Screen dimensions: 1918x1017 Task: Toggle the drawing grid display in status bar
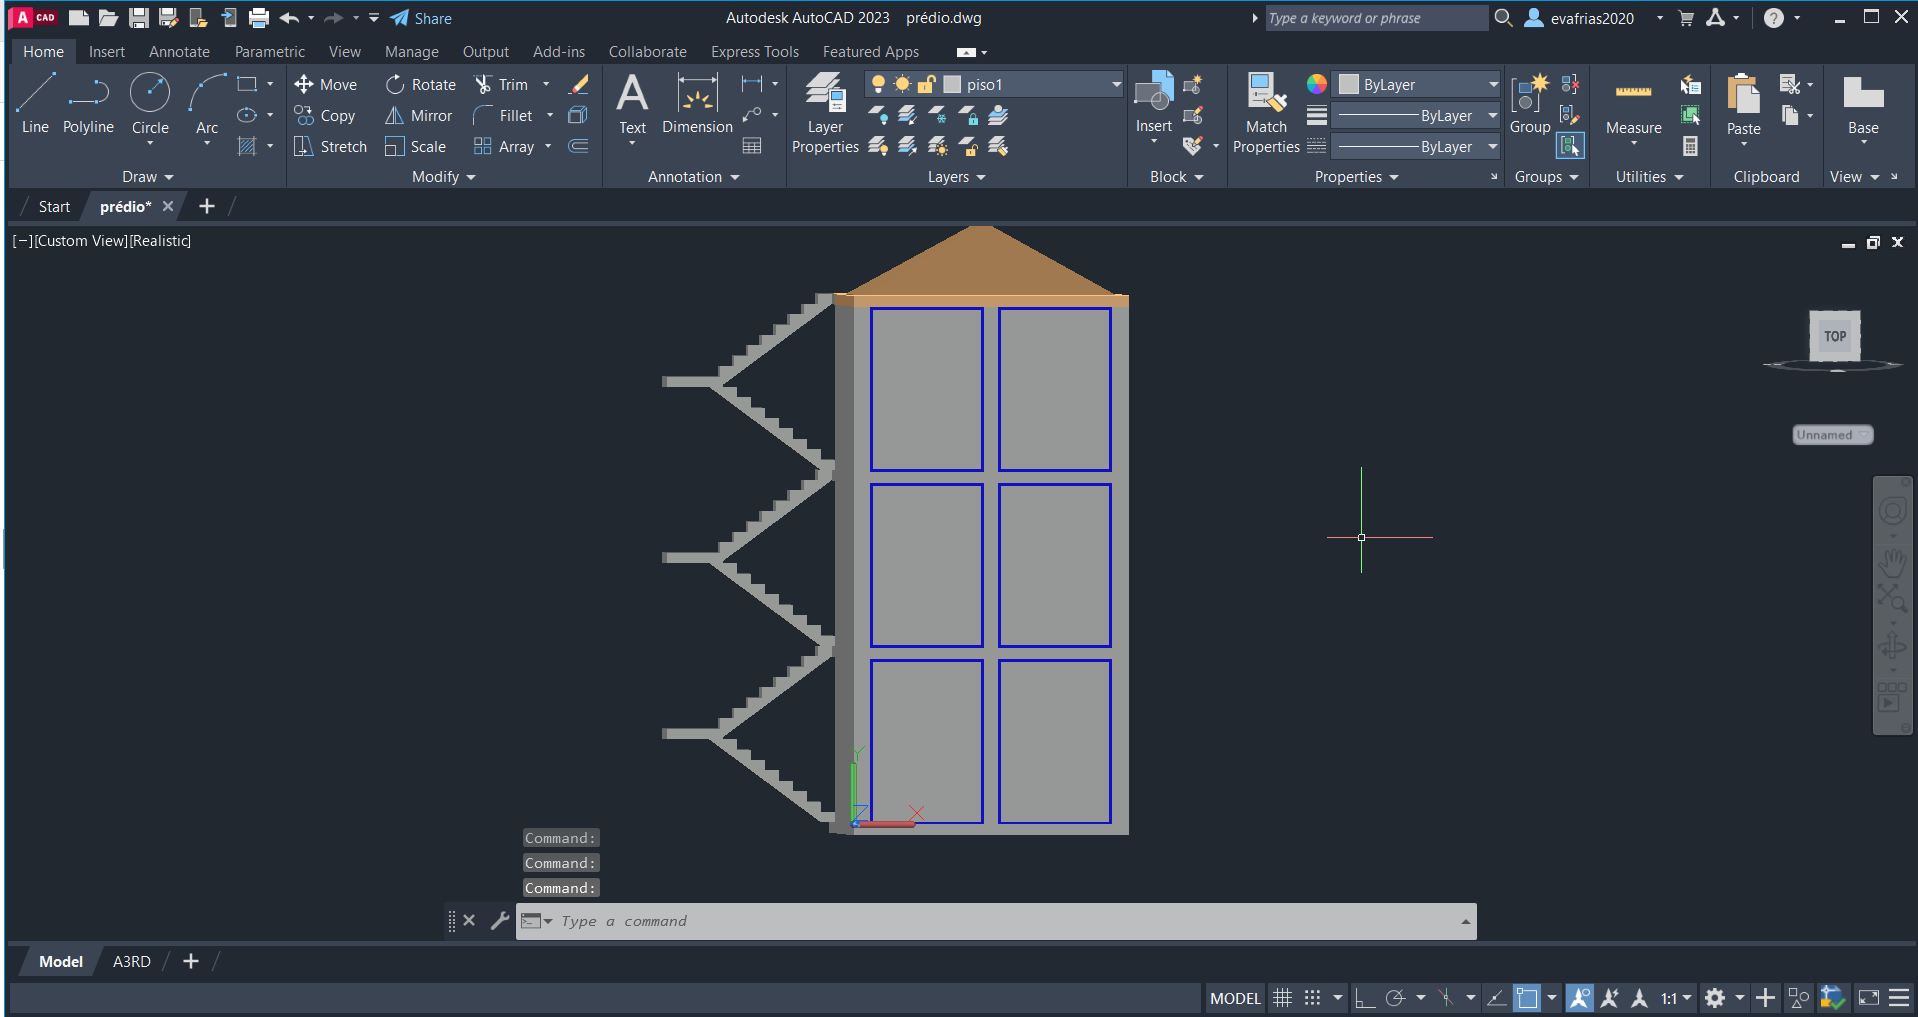(1282, 998)
